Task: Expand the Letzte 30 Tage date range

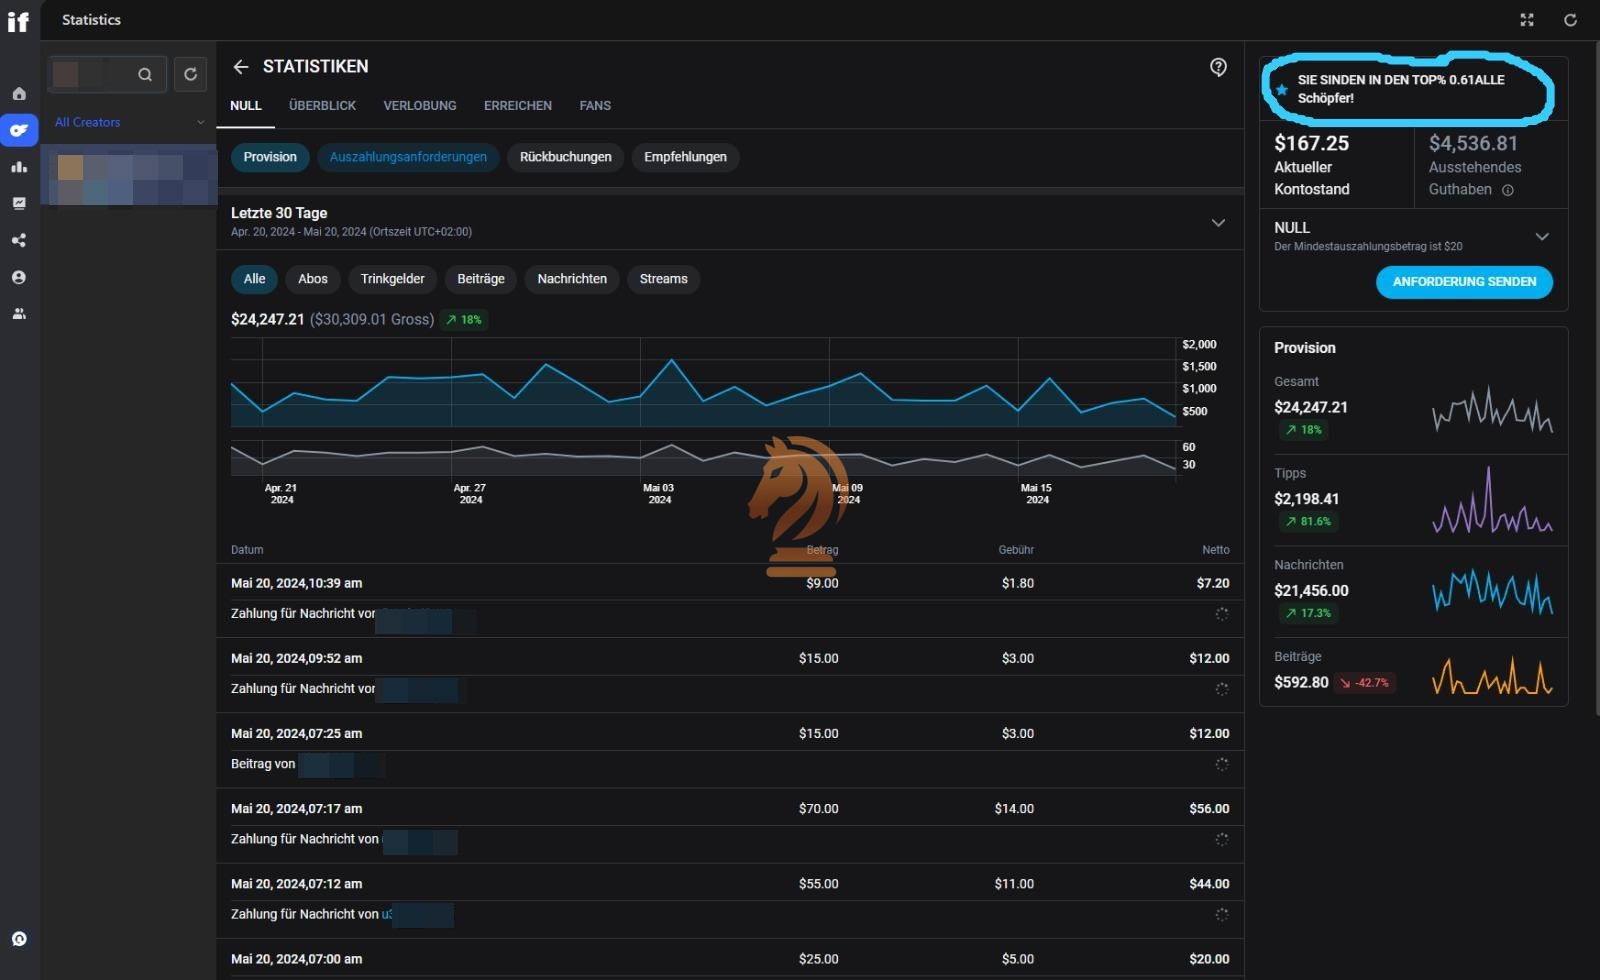Action: [x=1218, y=222]
